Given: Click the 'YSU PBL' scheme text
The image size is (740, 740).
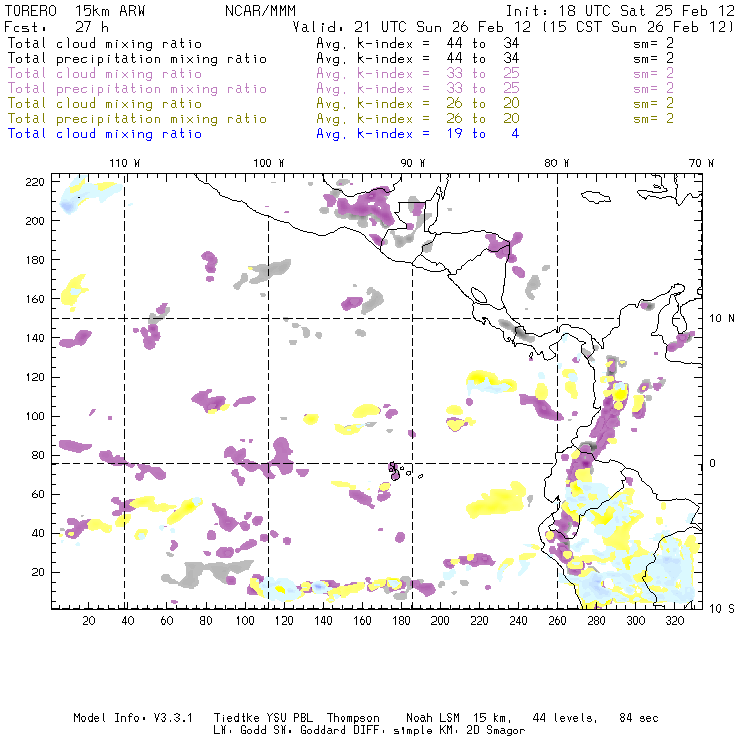Looking at the screenshot, I should pyautogui.click(x=289, y=718).
